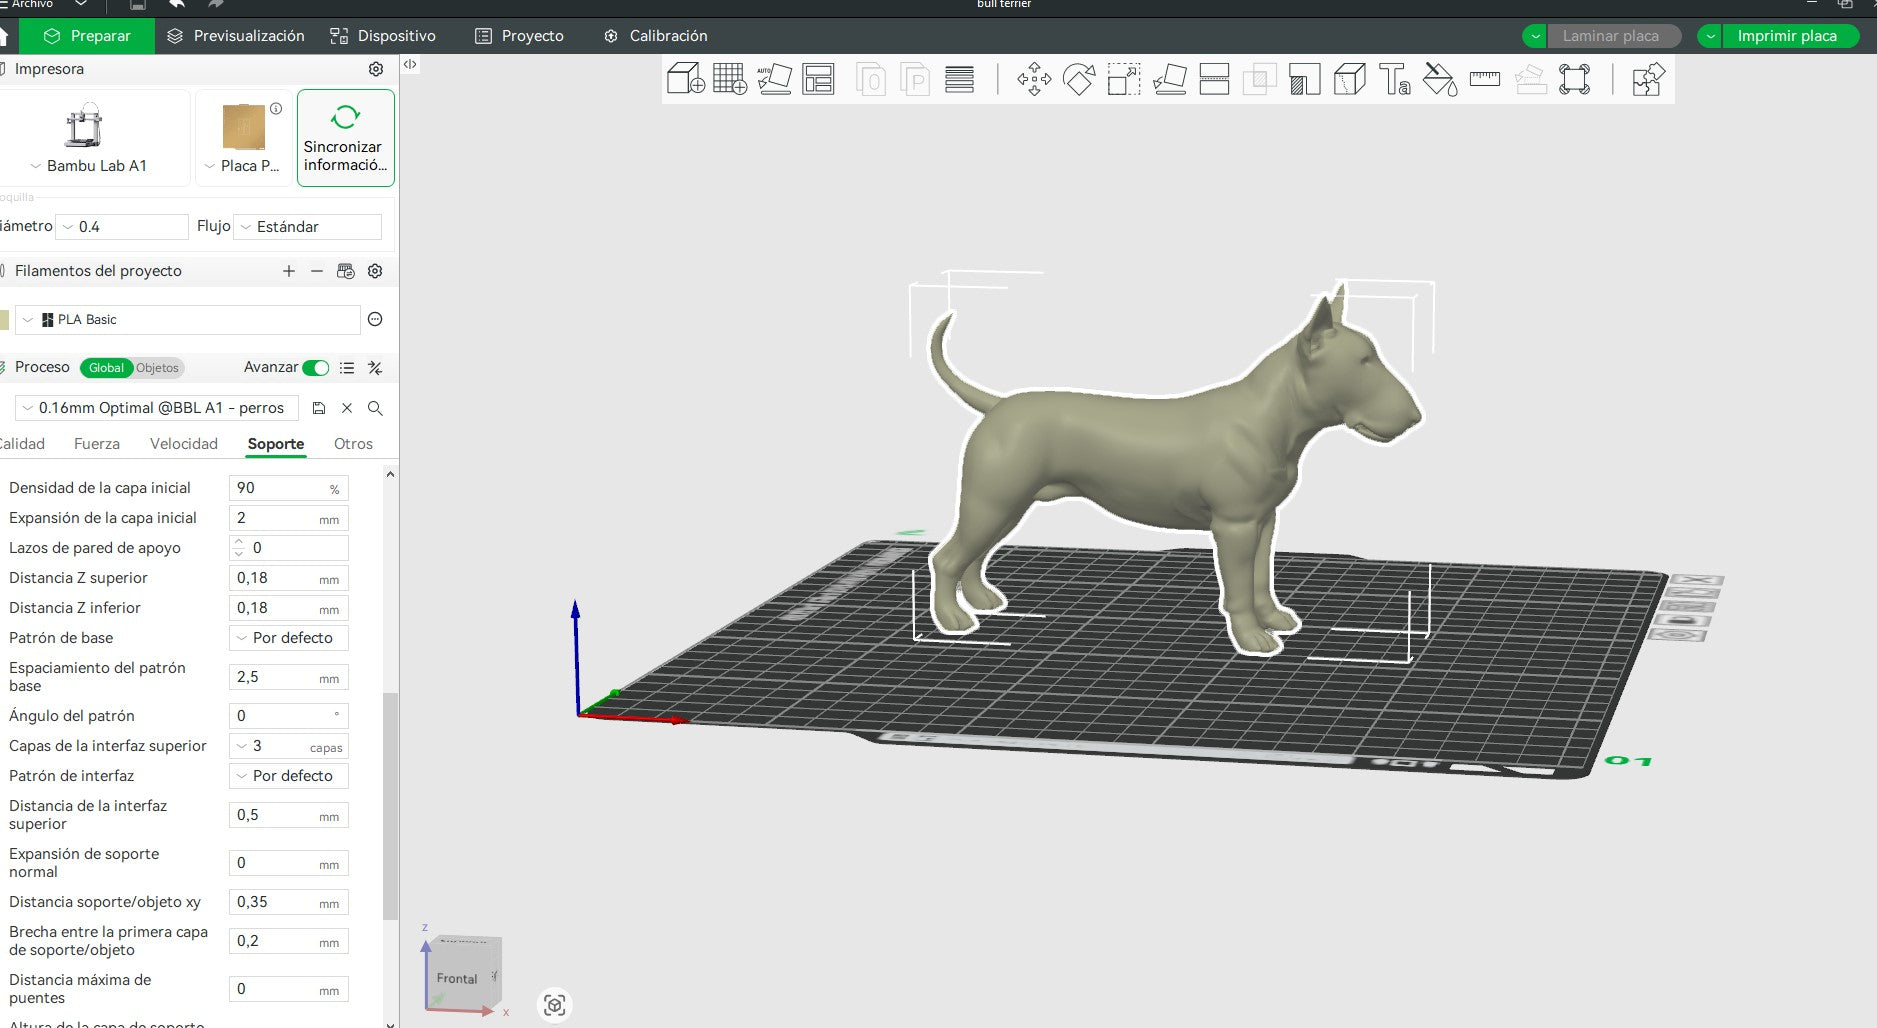Screen dimensions: 1877x1028
Task: Click the Add model cube icon
Action: click(x=686, y=79)
